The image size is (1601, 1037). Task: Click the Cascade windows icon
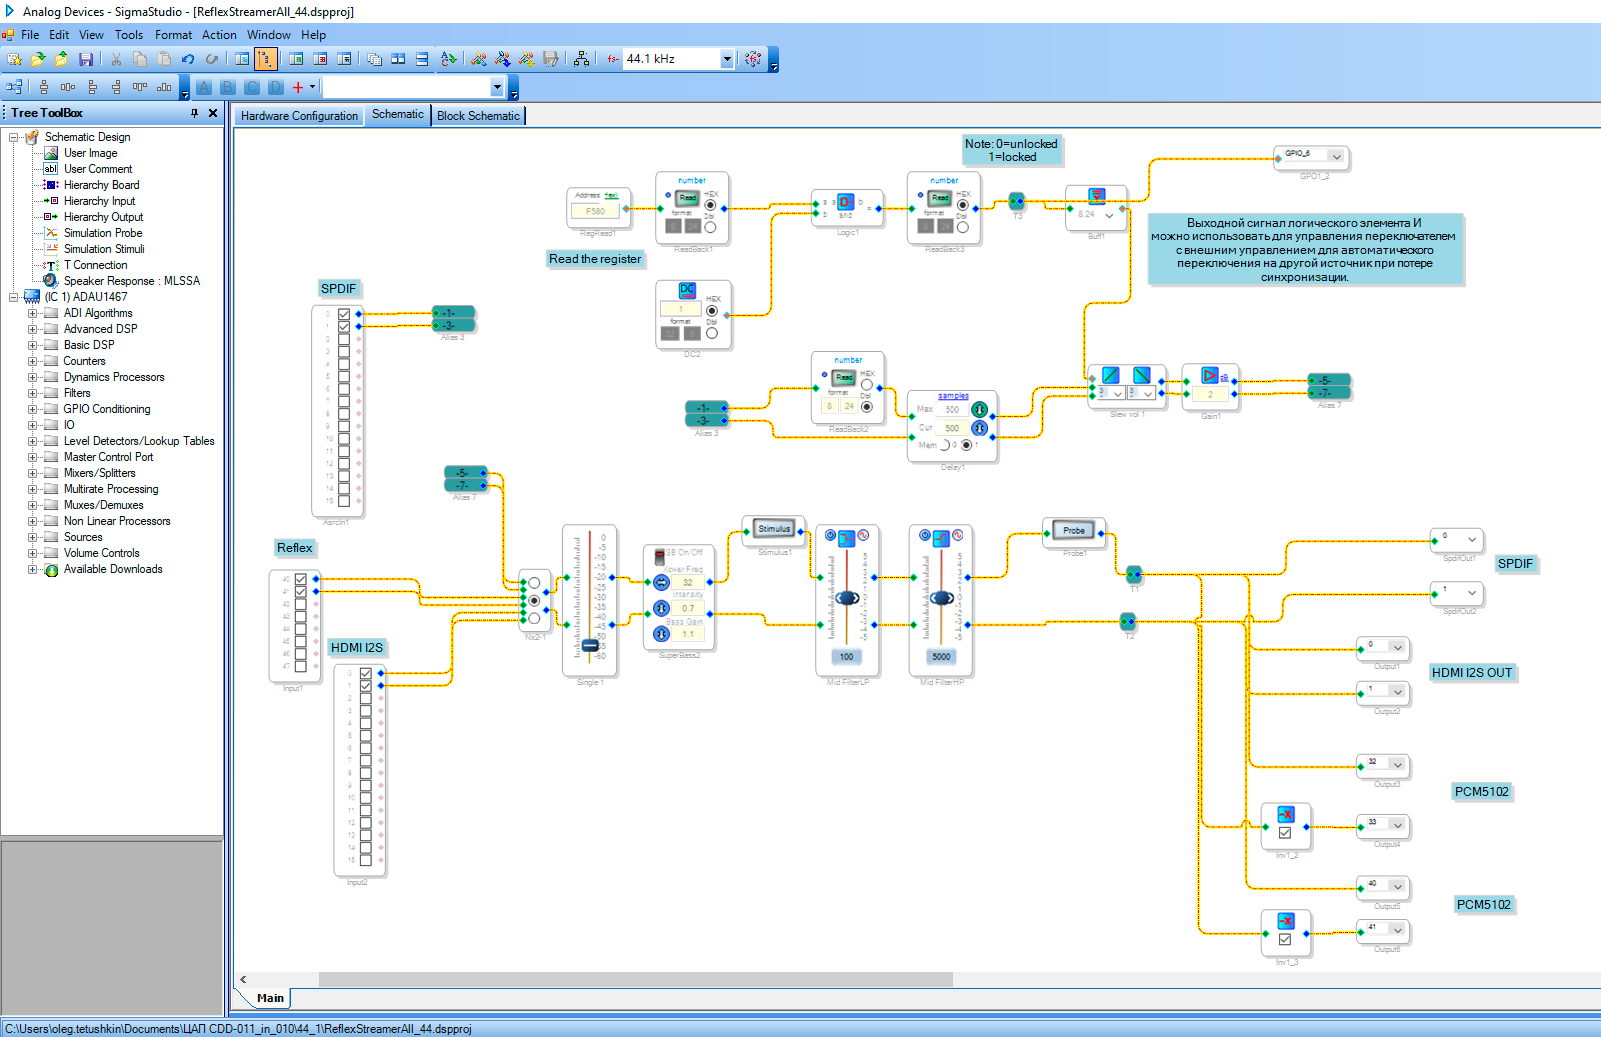click(374, 59)
